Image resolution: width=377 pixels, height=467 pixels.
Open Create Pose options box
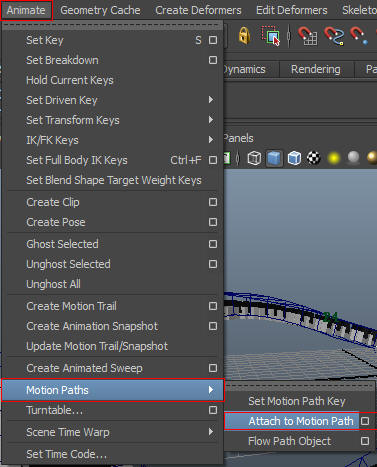click(x=213, y=222)
